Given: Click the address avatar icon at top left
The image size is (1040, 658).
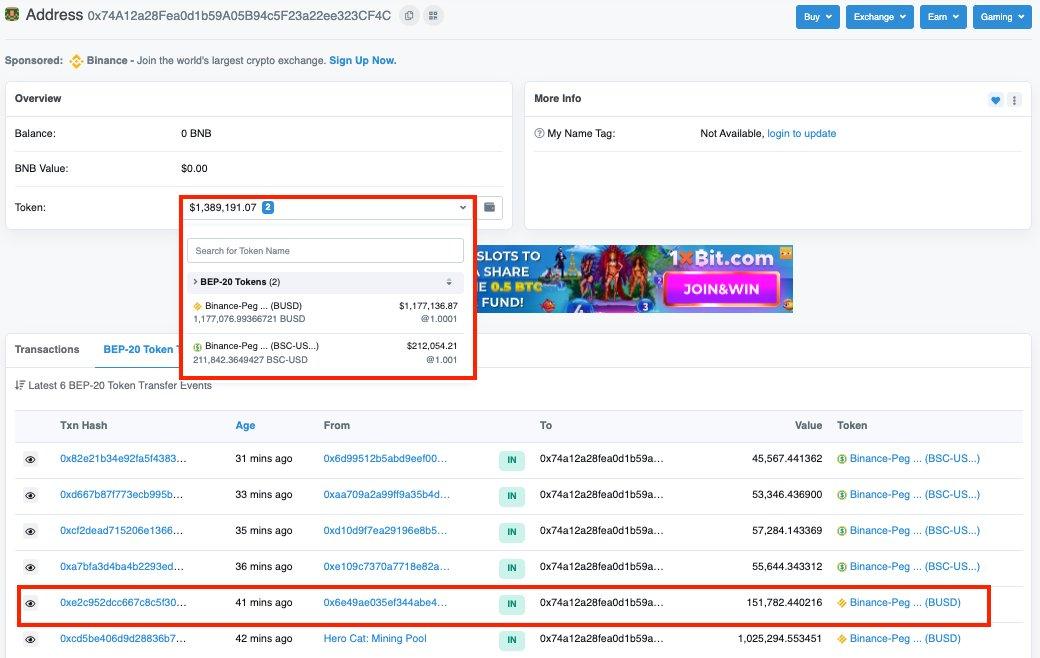Looking at the screenshot, I should 12,15.
